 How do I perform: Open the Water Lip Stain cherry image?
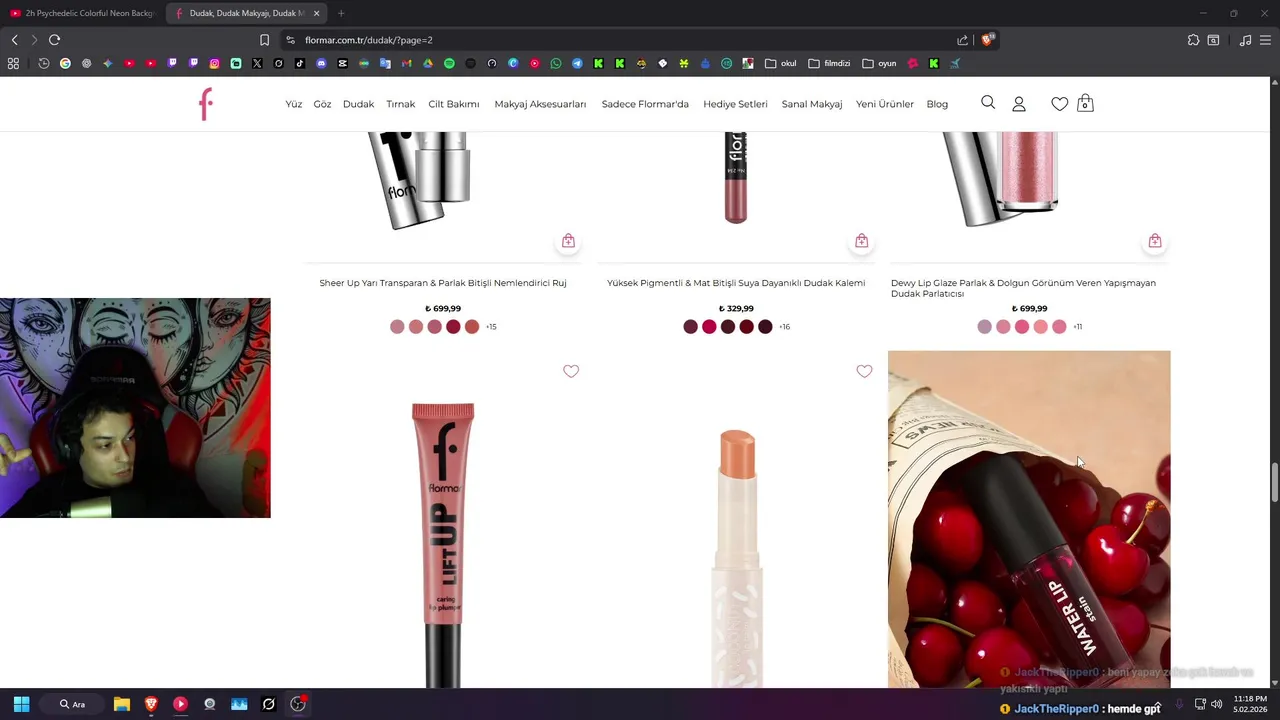1029,519
